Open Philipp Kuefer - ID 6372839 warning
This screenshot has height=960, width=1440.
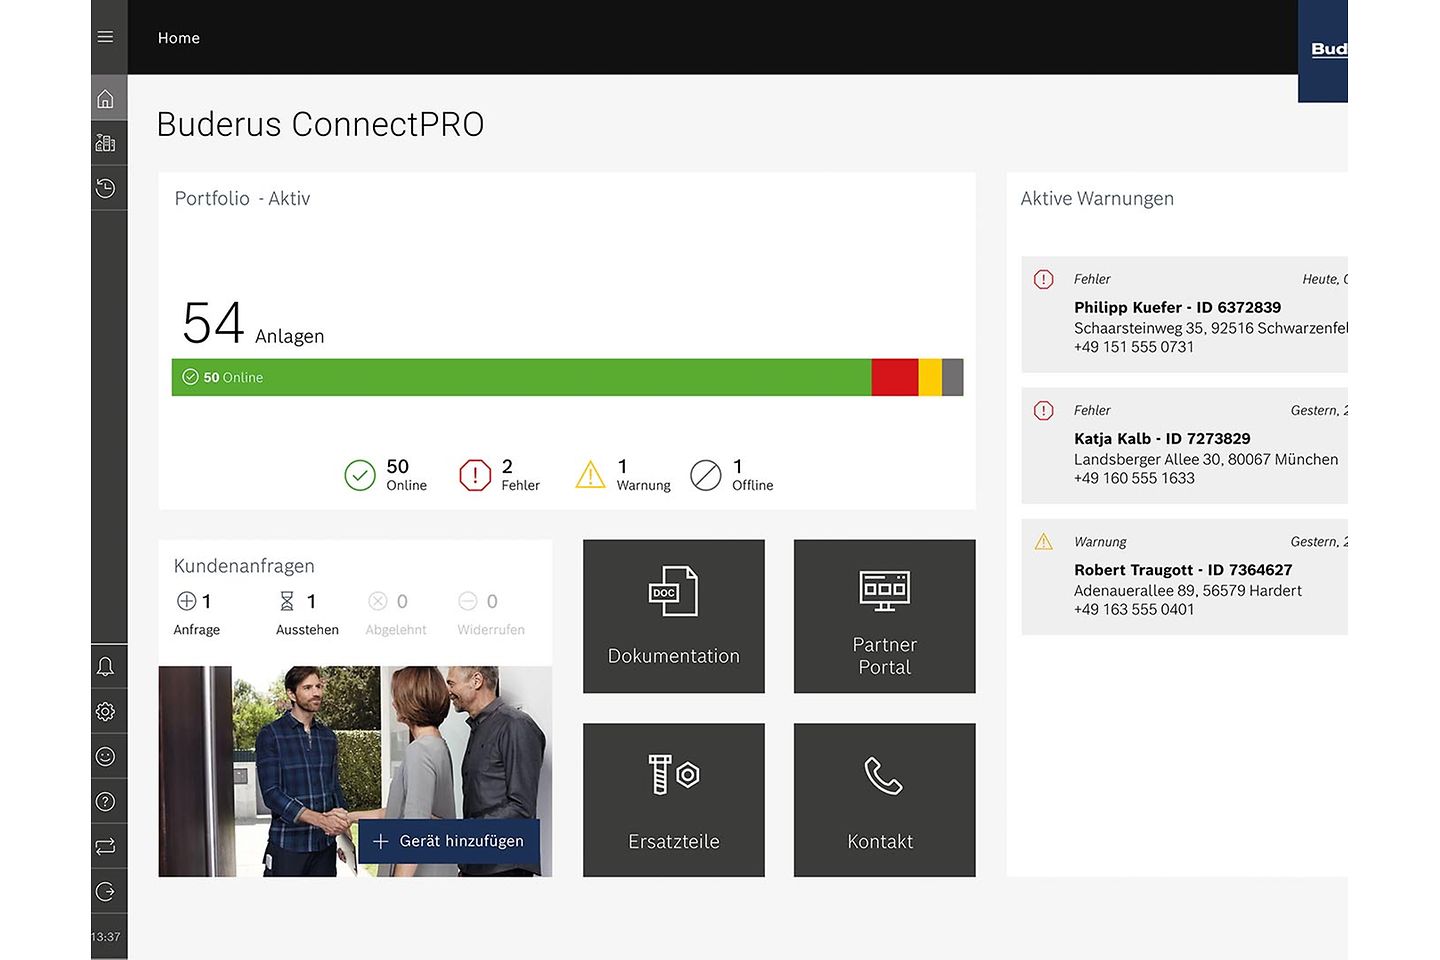click(1184, 315)
